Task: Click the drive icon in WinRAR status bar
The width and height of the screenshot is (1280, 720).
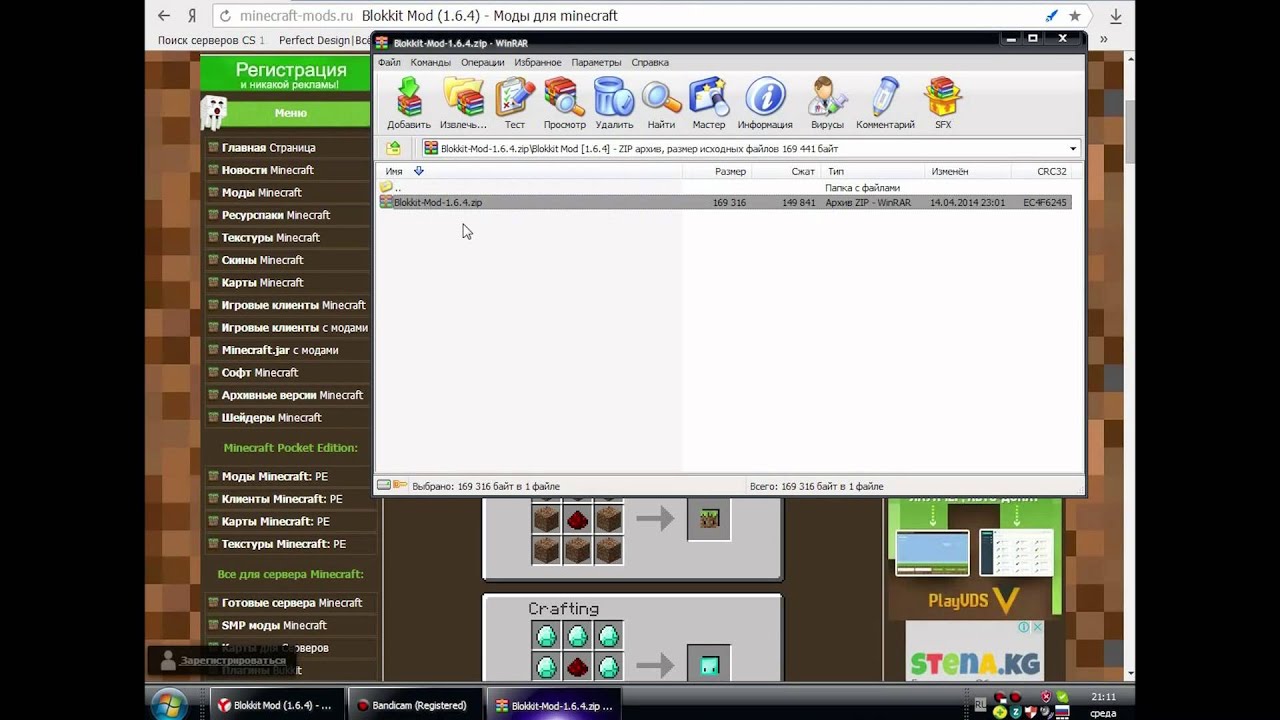Action: pyautogui.click(x=383, y=485)
